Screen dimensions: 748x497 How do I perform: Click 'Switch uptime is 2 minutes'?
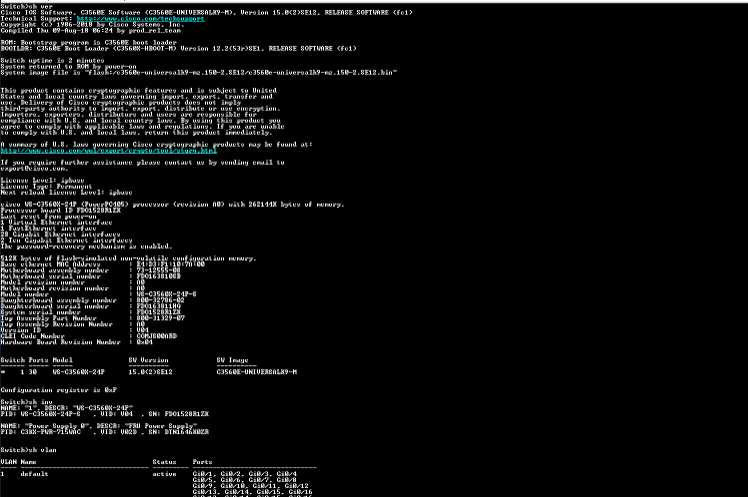tap(52, 61)
